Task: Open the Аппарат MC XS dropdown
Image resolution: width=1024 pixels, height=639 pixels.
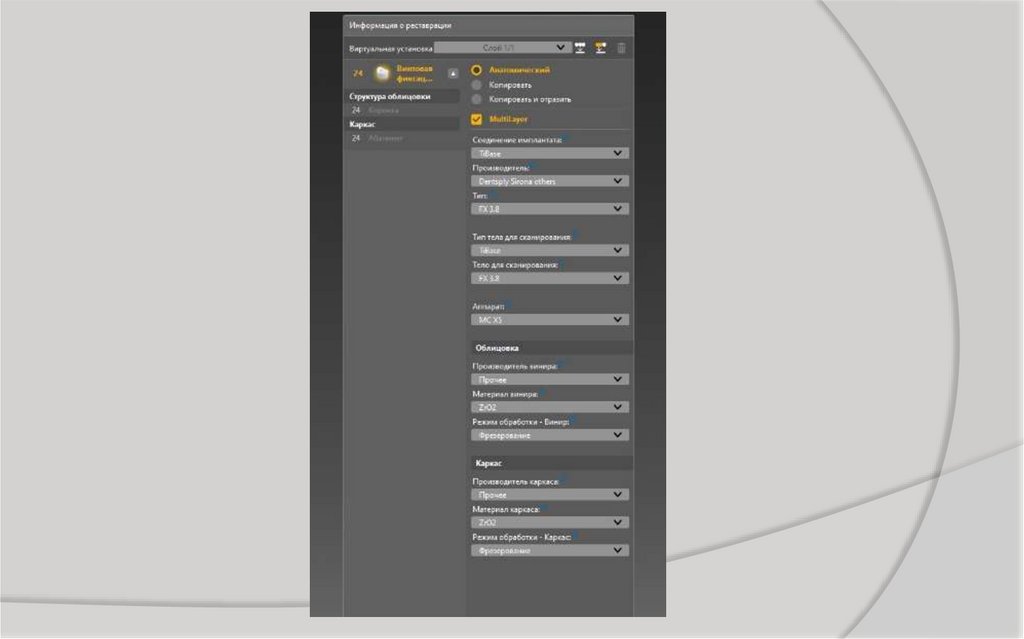Action: pos(550,320)
